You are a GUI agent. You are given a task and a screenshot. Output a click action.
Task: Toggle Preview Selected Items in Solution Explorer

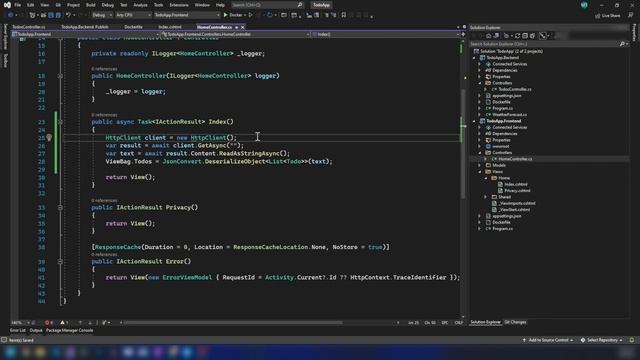[542, 36]
